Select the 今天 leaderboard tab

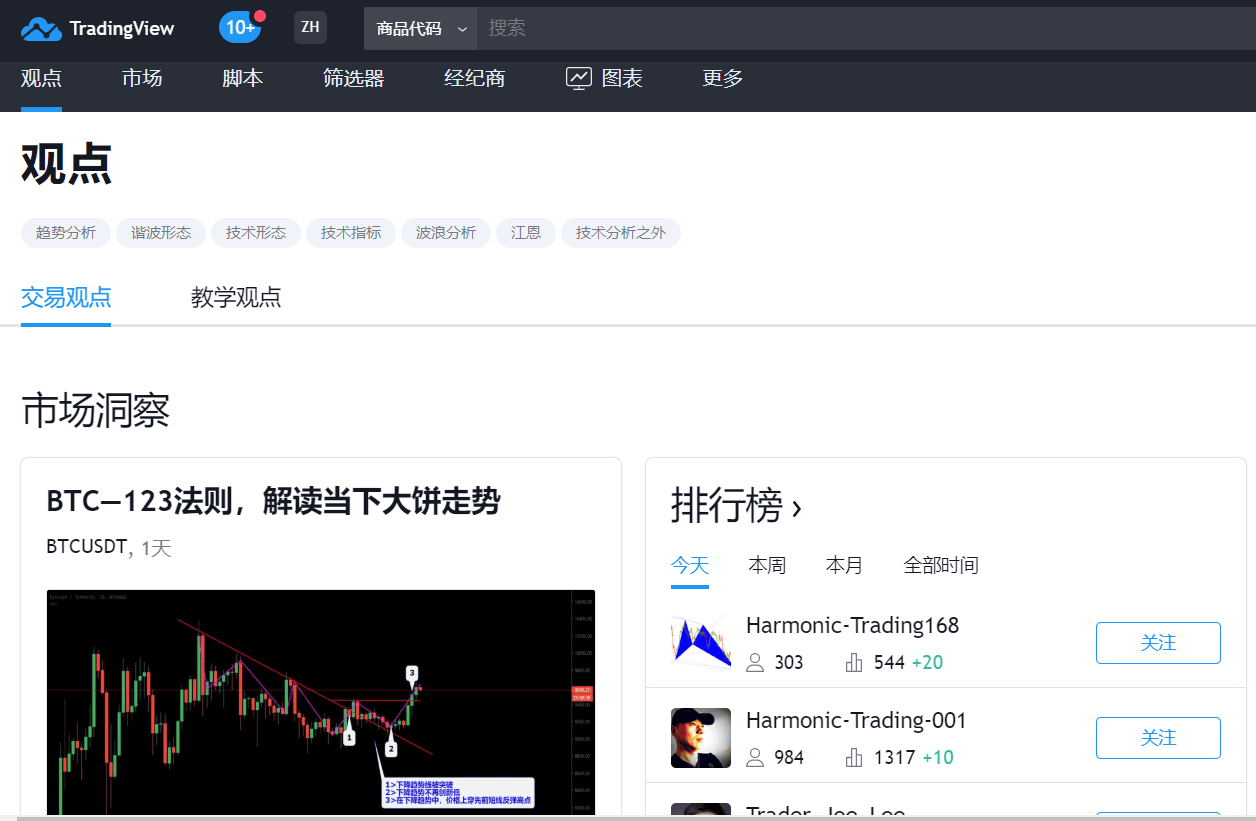[690, 565]
